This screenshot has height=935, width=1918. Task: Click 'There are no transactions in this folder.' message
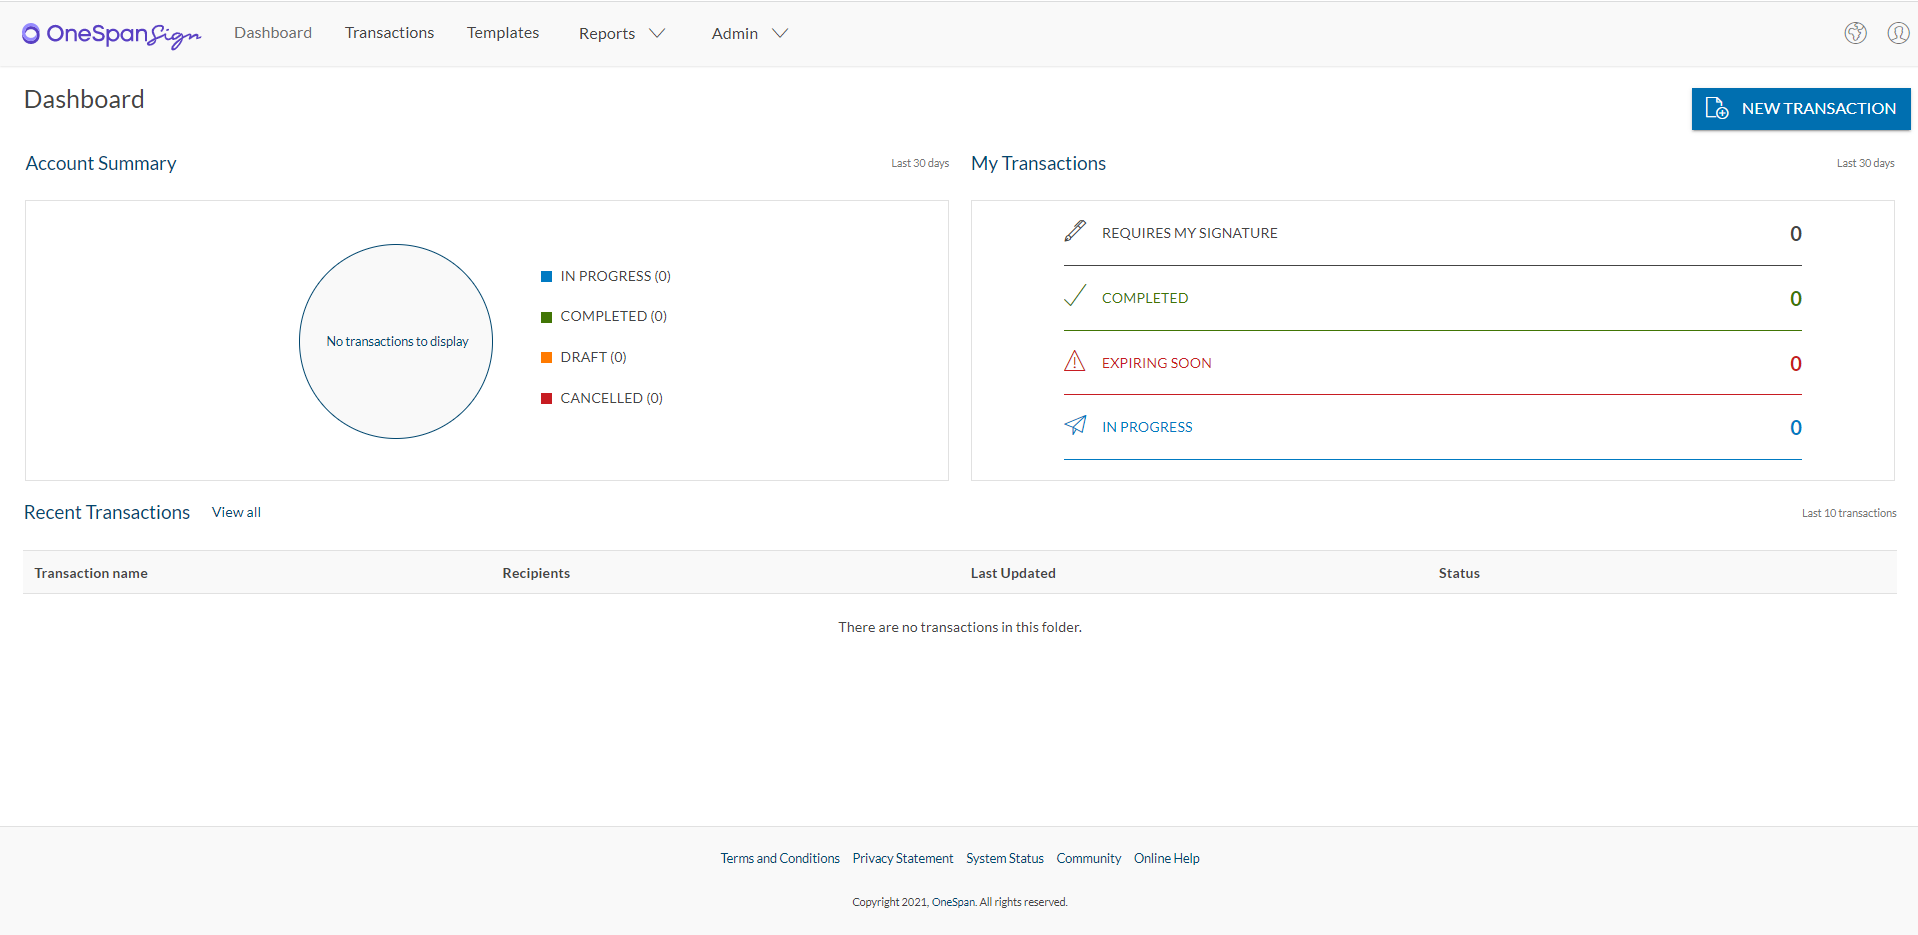(x=960, y=627)
